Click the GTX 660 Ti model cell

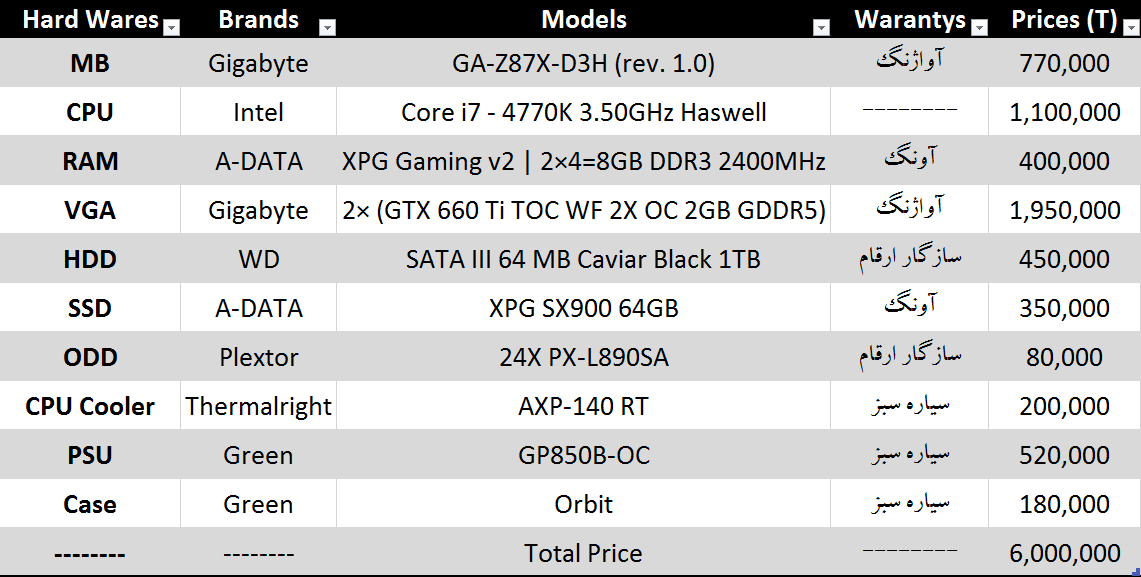pos(584,211)
